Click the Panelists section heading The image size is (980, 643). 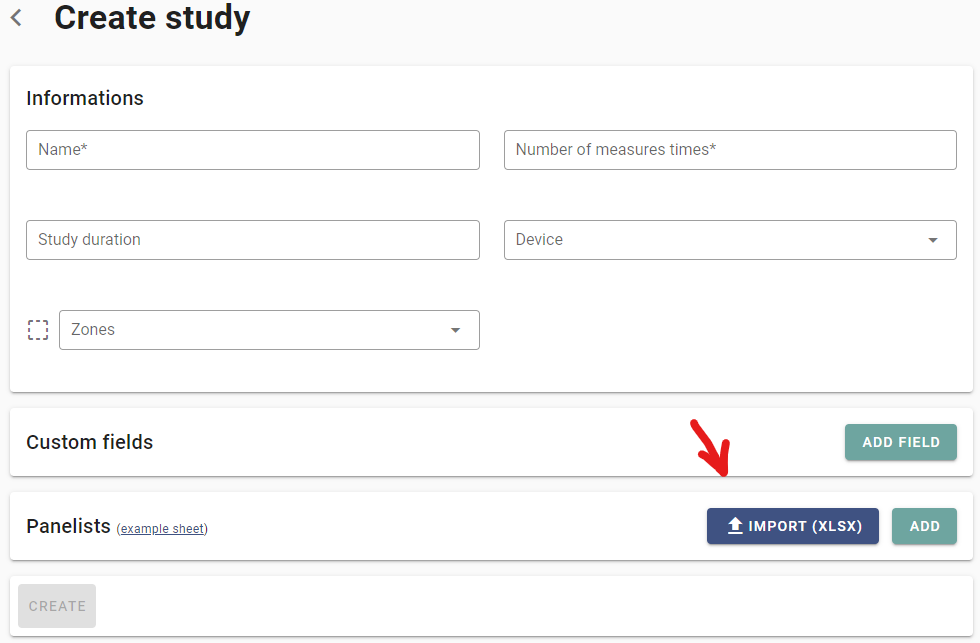(68, 526)
